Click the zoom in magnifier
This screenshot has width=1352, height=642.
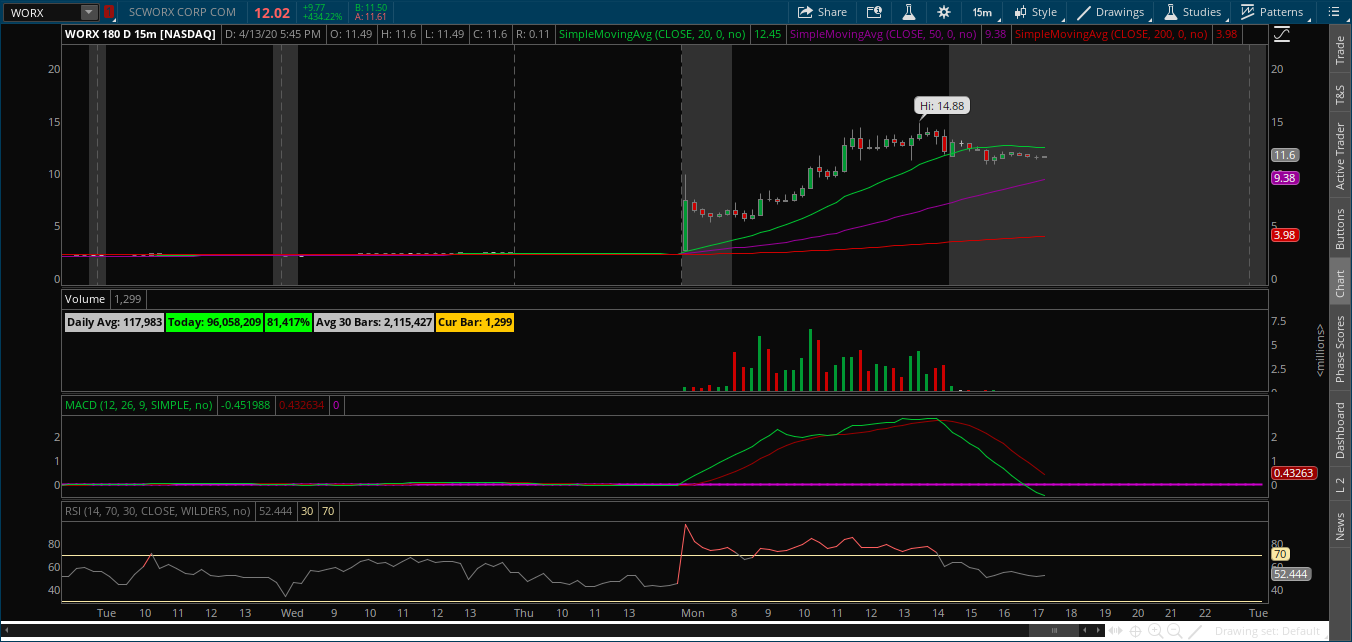point(1155,631)
